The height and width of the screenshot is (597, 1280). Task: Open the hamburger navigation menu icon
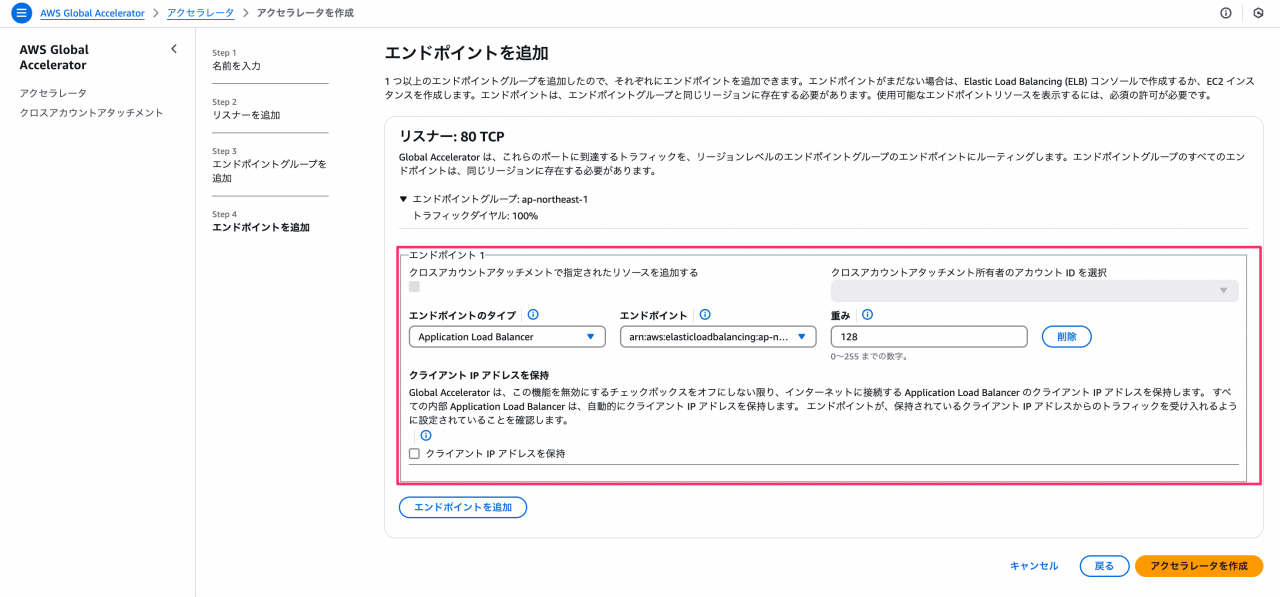click(x=21, y=13)
